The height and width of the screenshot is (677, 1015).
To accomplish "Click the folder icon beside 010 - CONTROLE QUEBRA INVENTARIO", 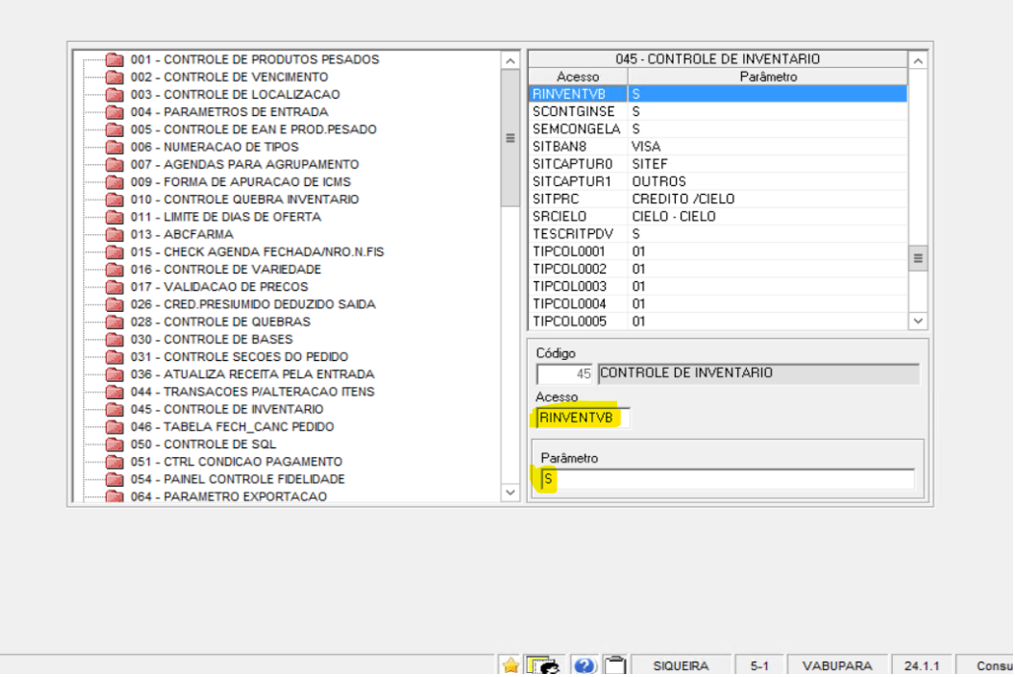I will tap(113, 199).
